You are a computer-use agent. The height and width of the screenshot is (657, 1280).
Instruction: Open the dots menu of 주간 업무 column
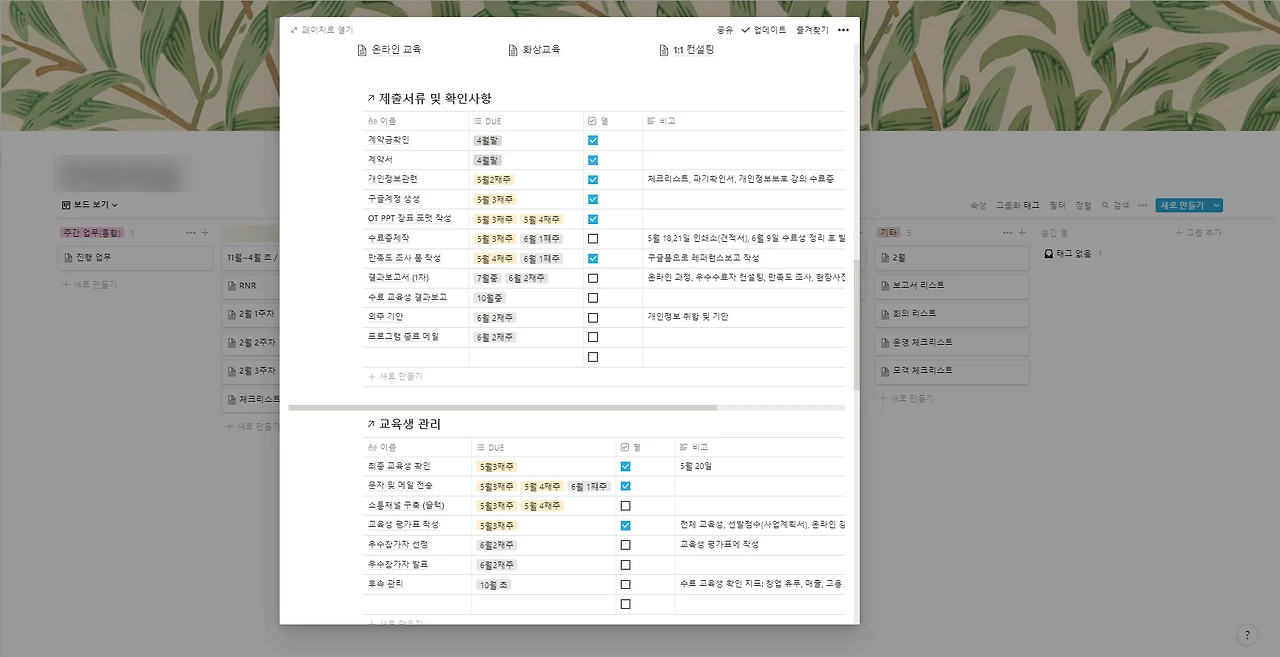(191, 232)
